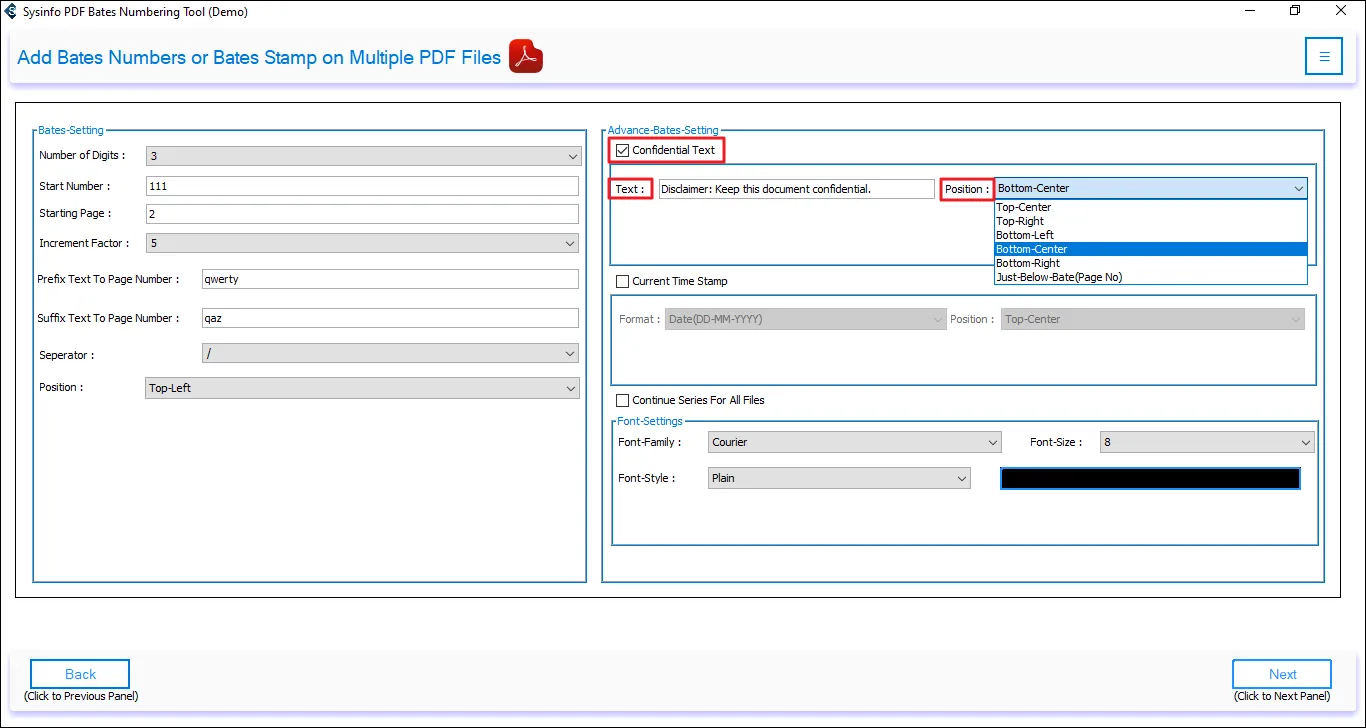Image resolution: width=1366 pixels, height=728 pixels.
Task: Enable the Current Time Stamp checkbox
Action: click(x=623, y=281)
